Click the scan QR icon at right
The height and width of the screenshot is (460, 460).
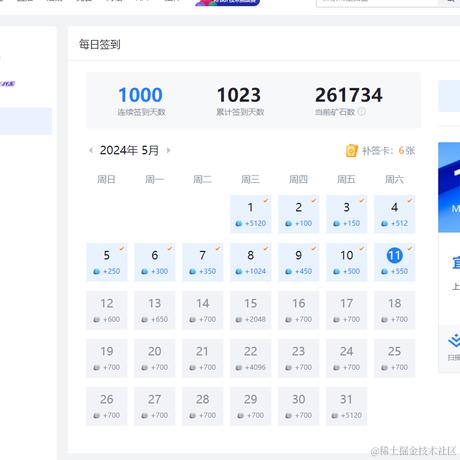454,341
